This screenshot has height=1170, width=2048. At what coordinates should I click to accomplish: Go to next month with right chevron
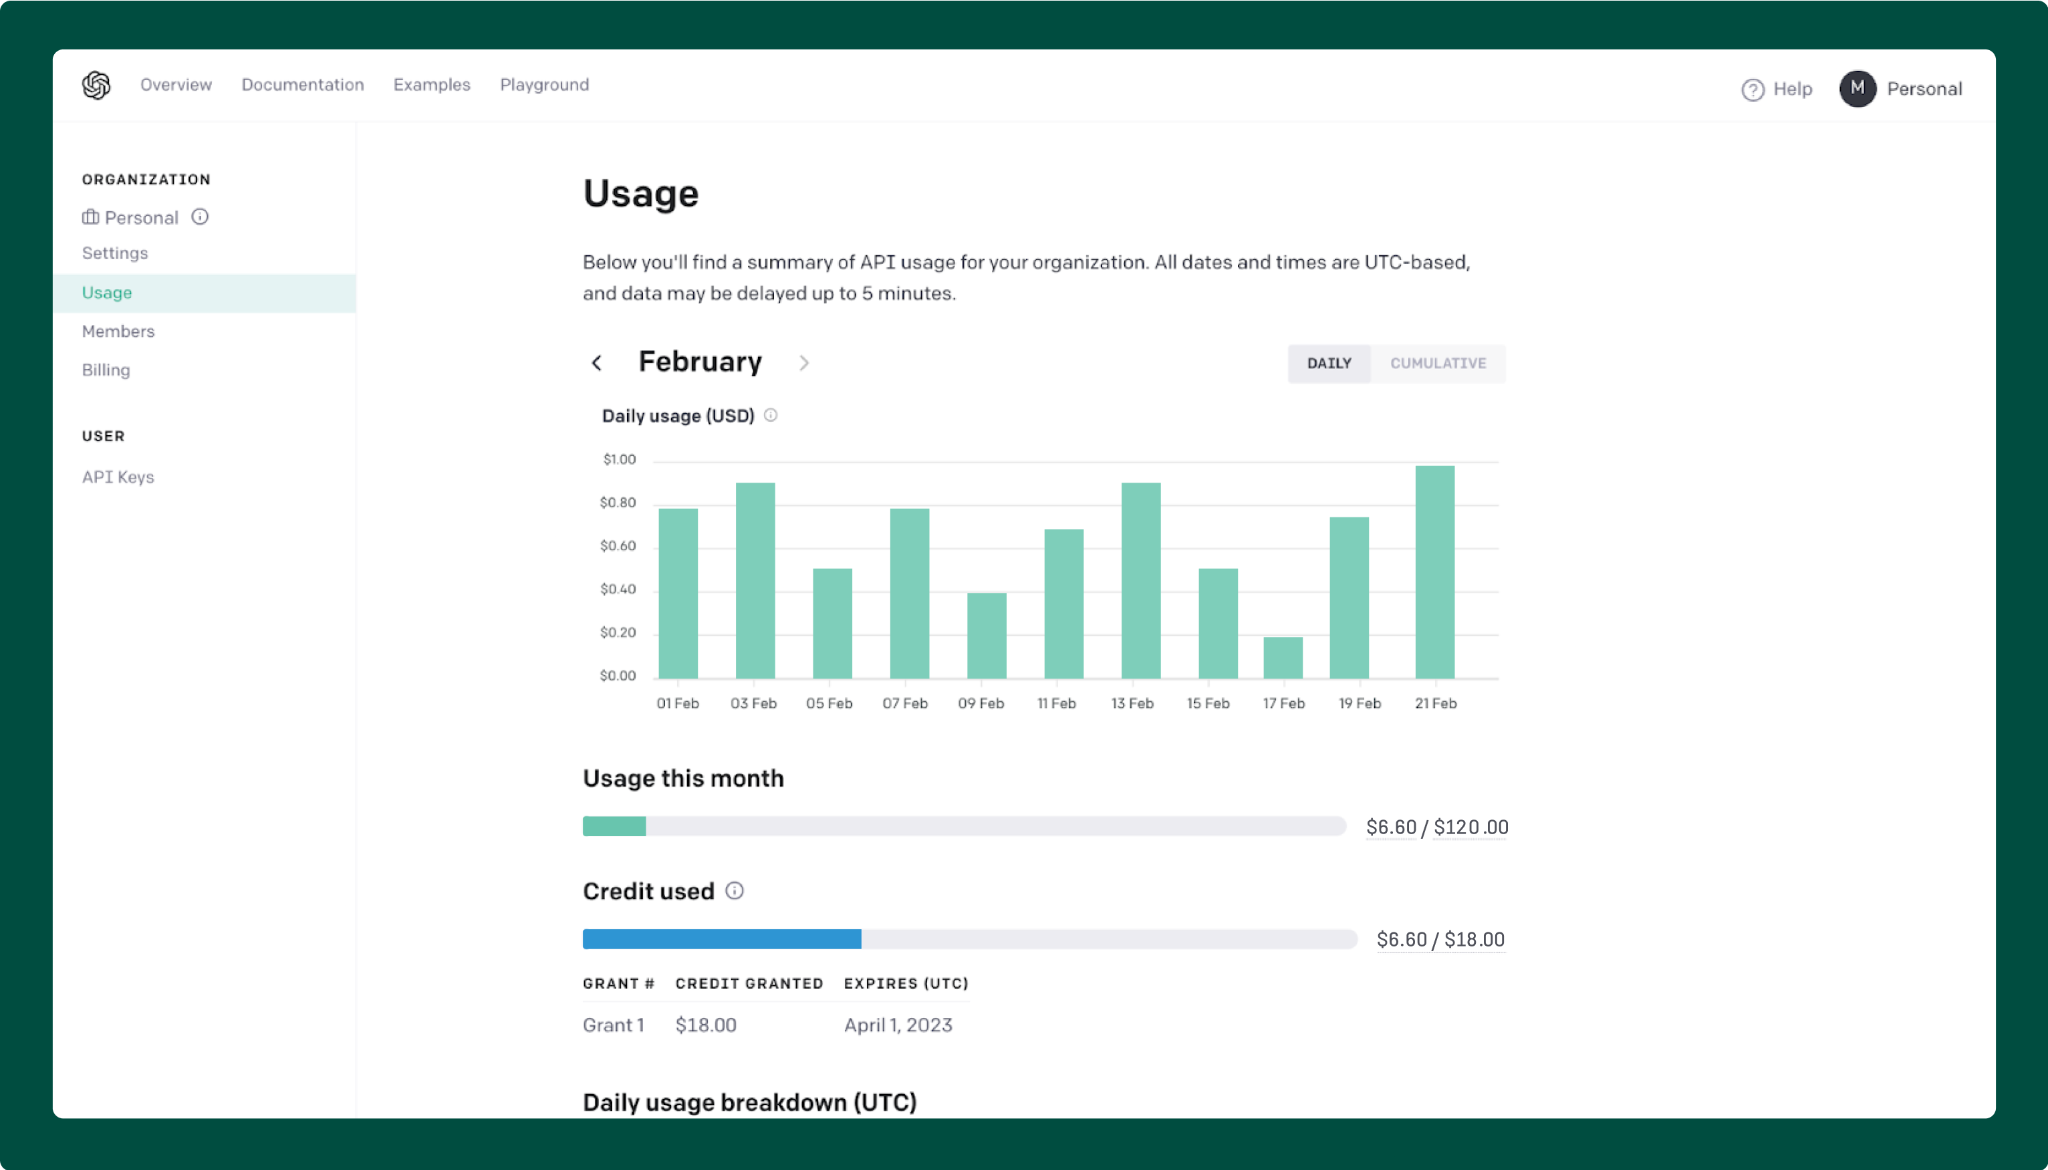(804, 363)
